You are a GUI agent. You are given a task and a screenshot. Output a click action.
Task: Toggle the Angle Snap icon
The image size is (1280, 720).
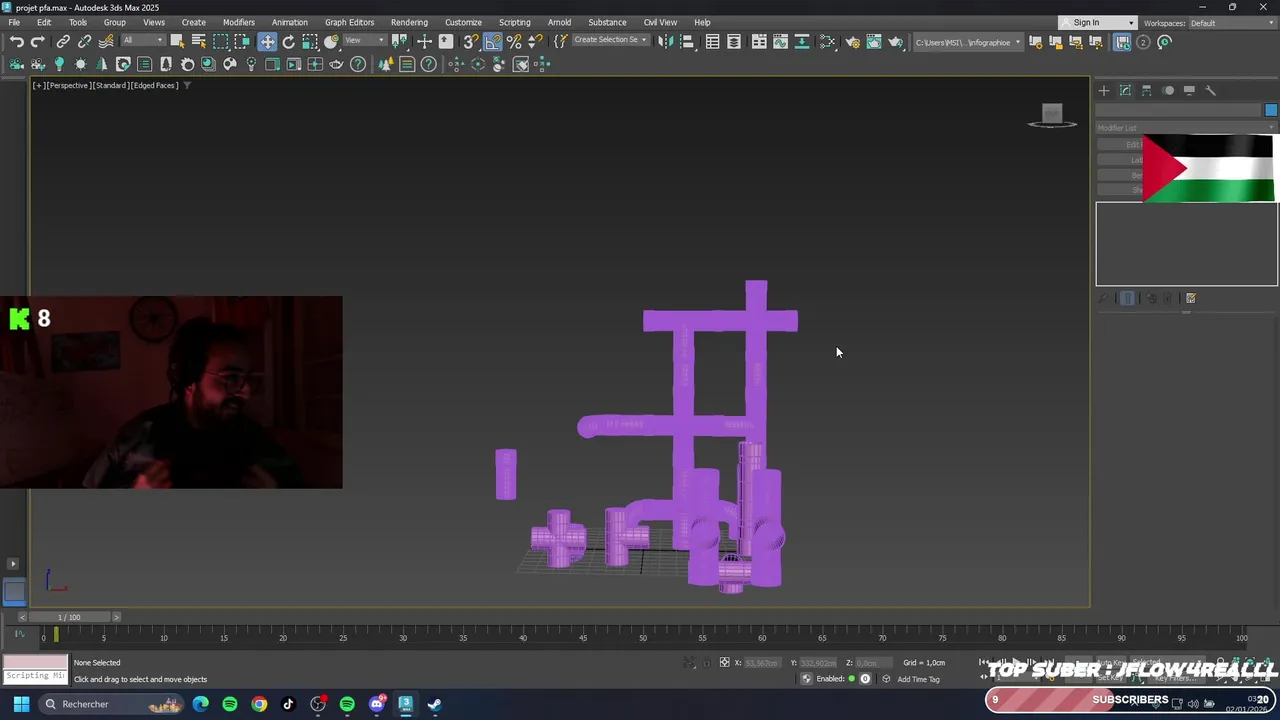[493, 42]
